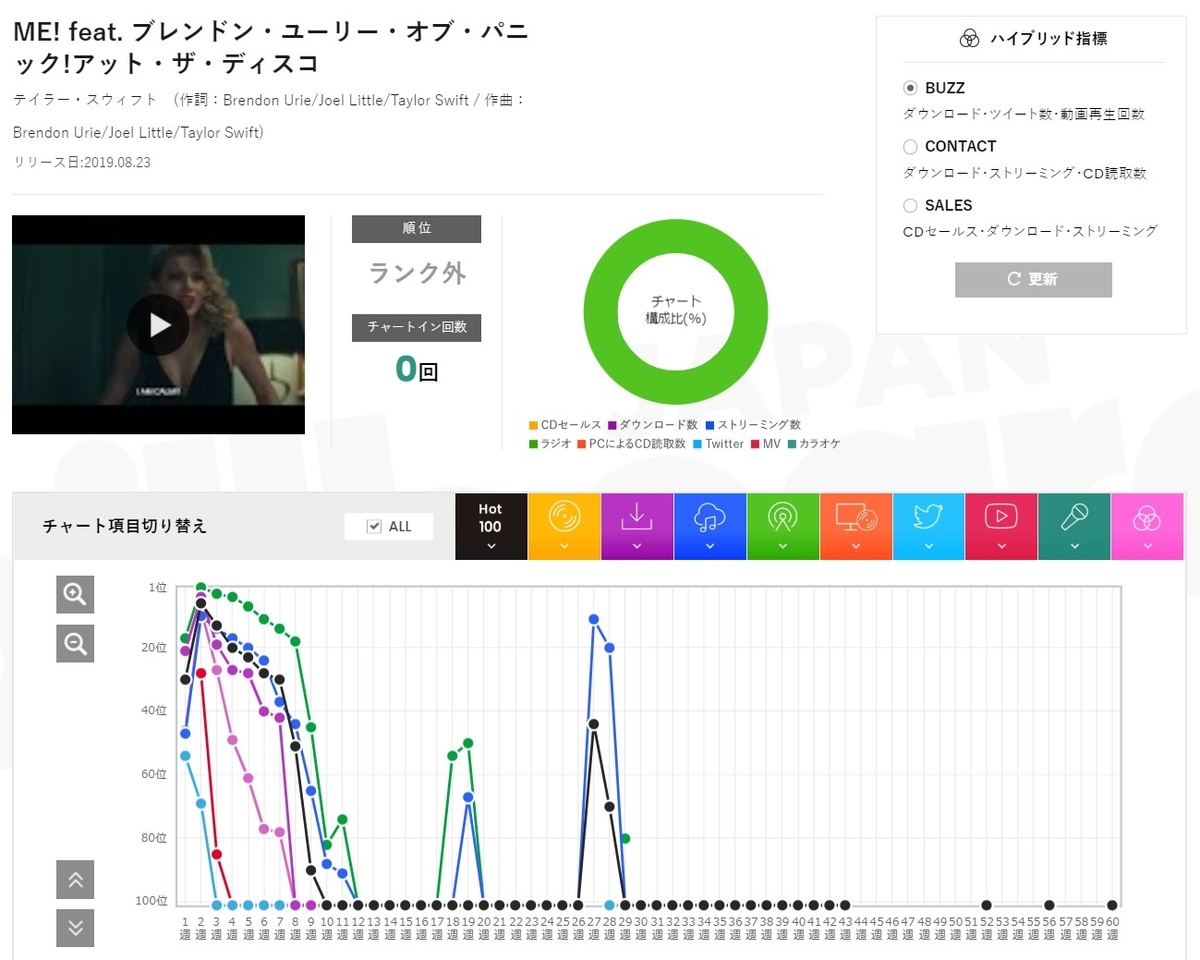Click the 1位 axis label
Image resolution: width=1200 pixels, height=960 pixels.
pos(158,587)
